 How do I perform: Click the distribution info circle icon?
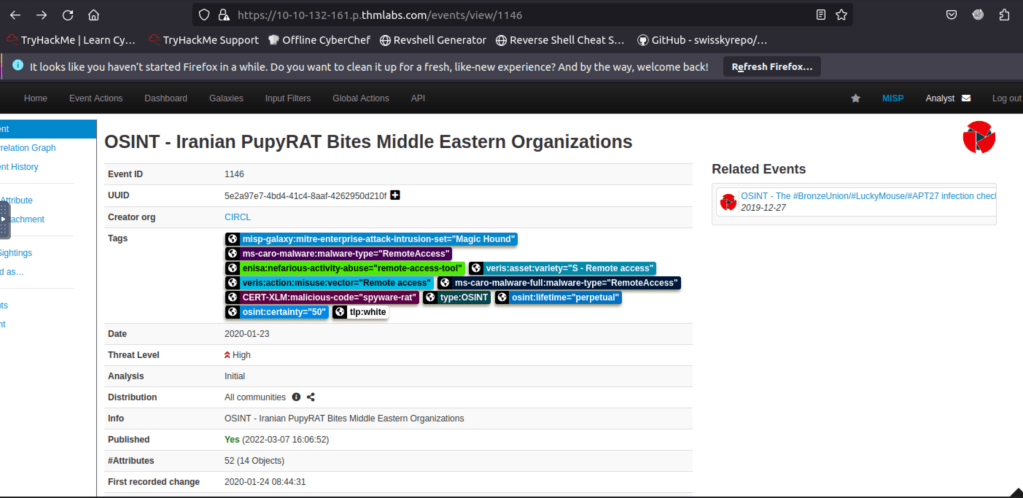click(296, 397)
